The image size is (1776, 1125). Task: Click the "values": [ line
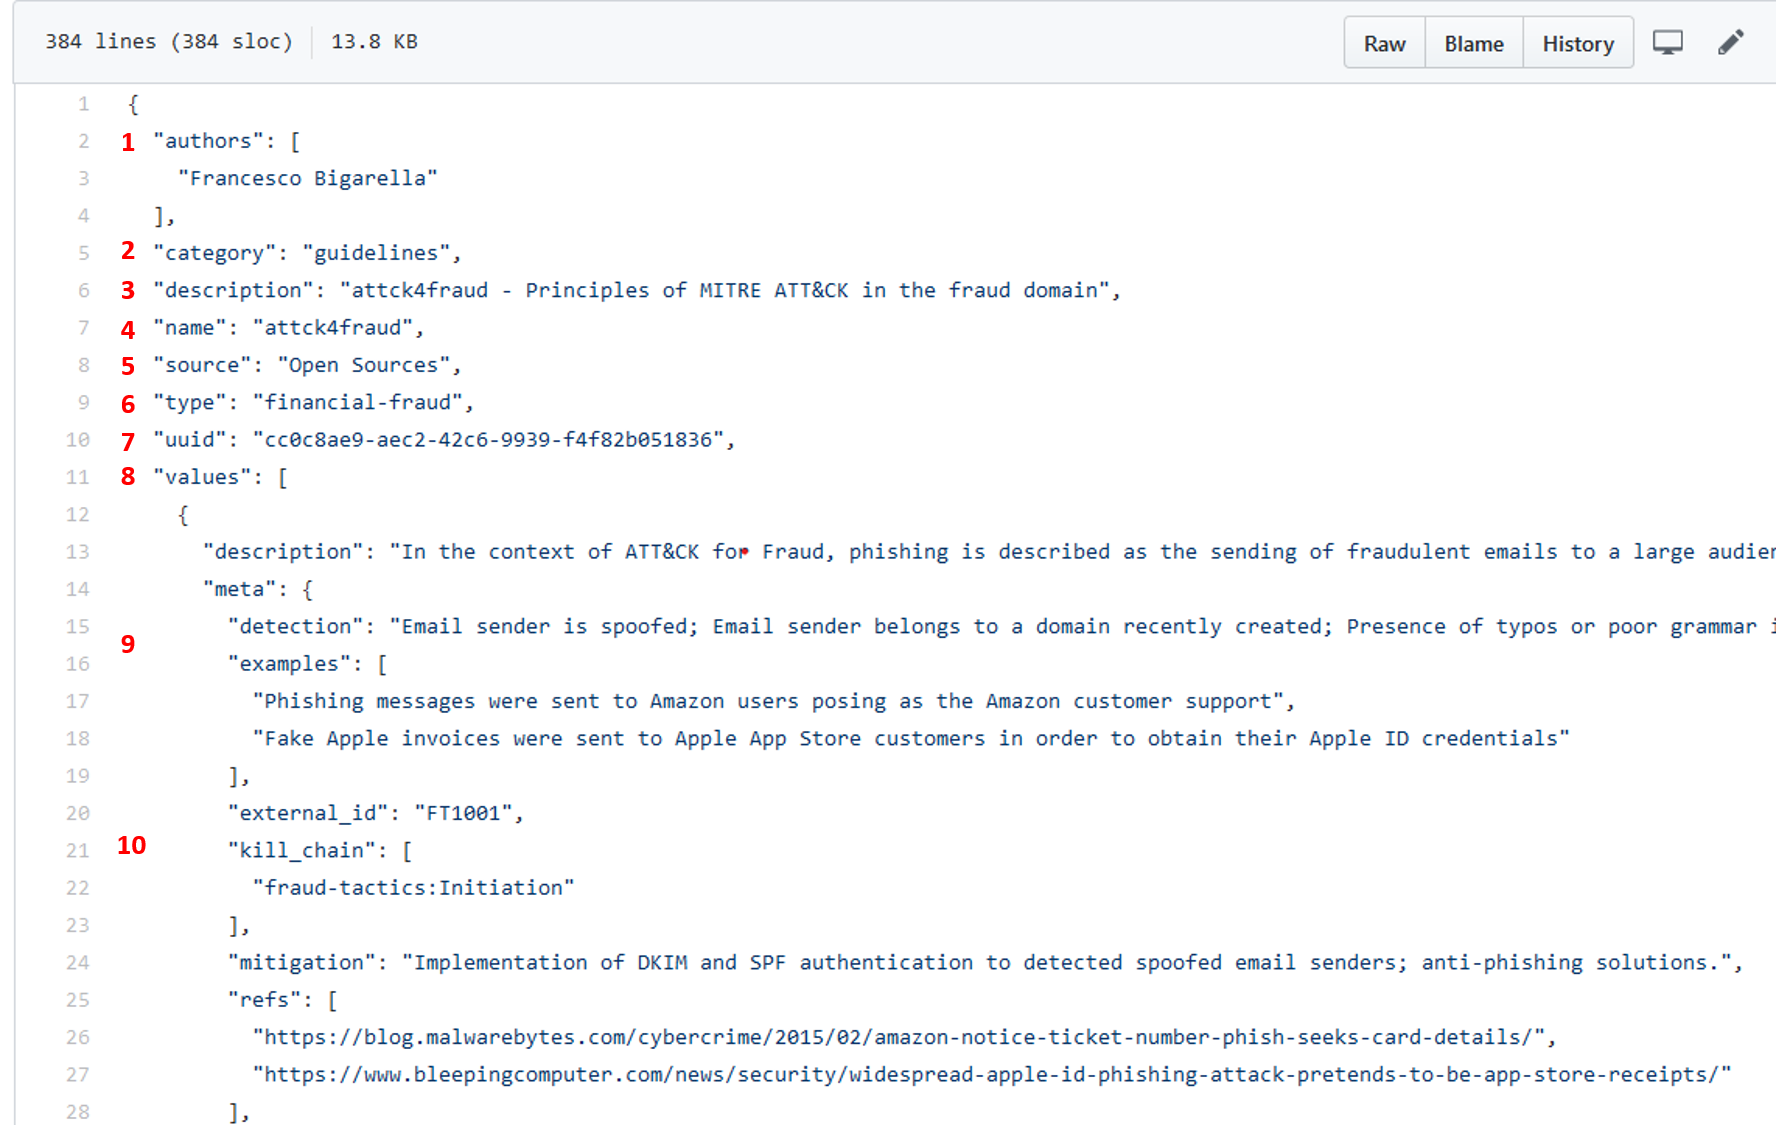(x=221, y=477)
